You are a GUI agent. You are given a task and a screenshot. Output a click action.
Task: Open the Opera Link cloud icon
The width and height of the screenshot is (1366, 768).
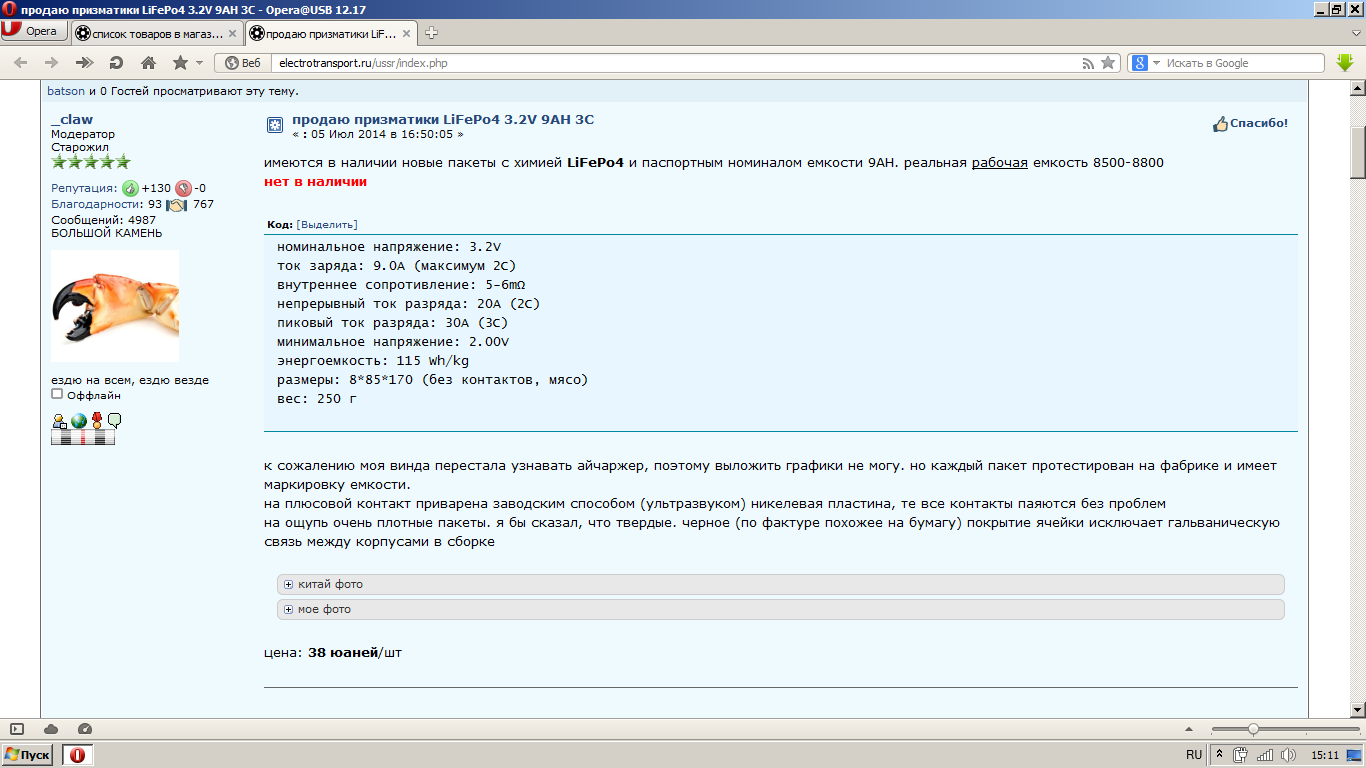click(x=51, y=729)
